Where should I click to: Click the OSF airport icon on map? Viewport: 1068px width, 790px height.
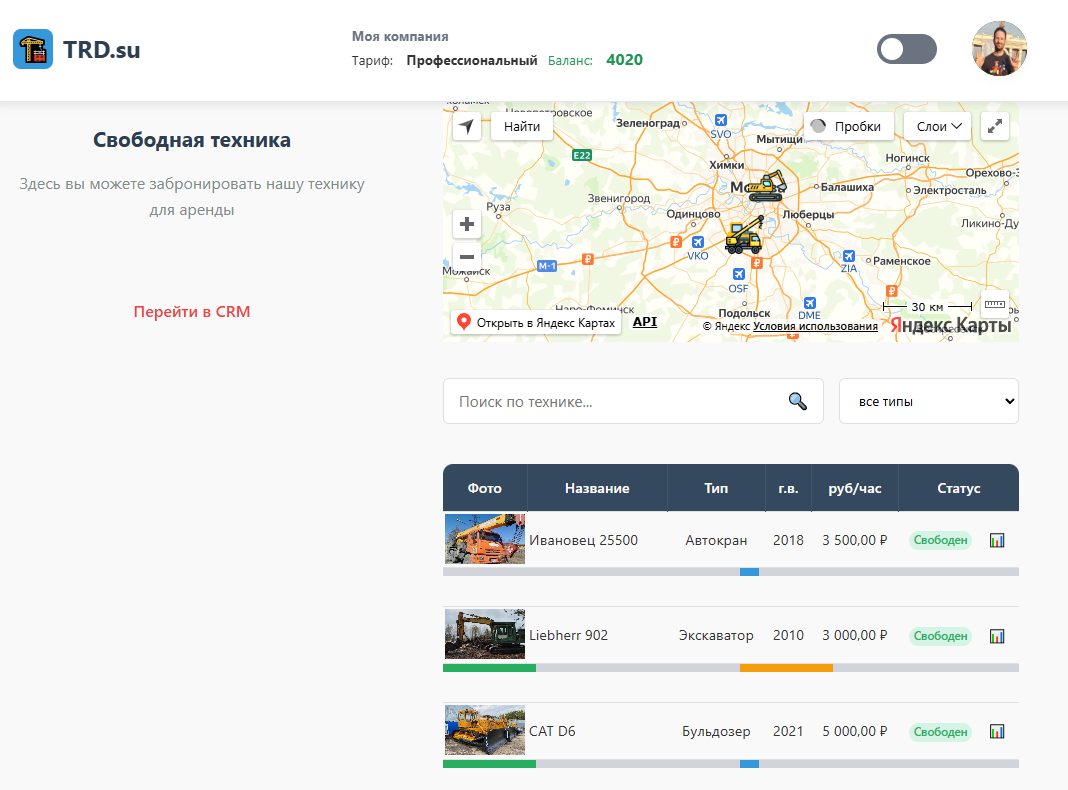point(738,274)
